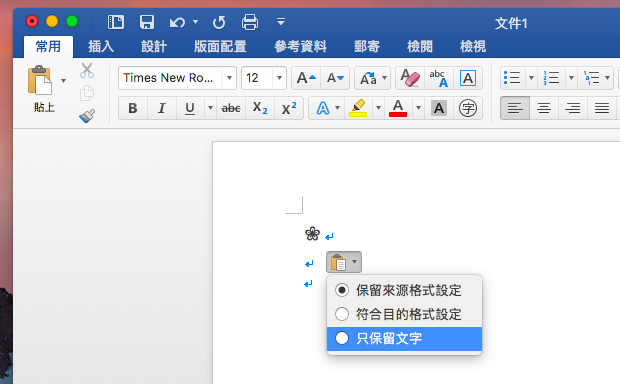Click the character border icon

tap(468, 78)
